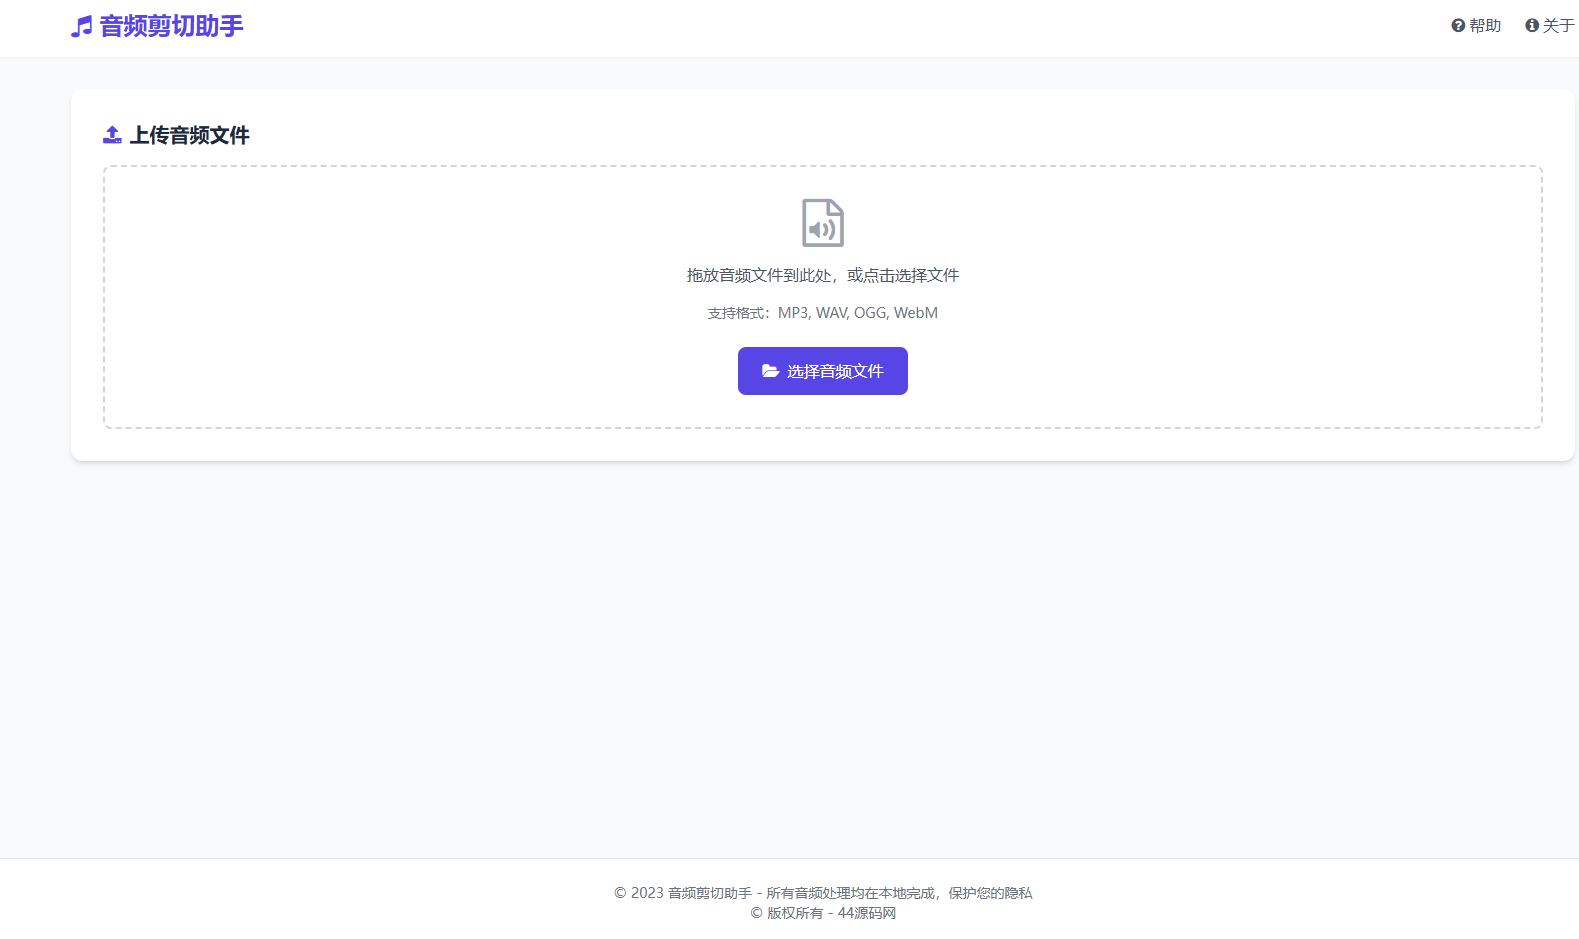1579x939 pixels.
Task: Click the 上传音频文件 section heading
Action: click(189, 135)
